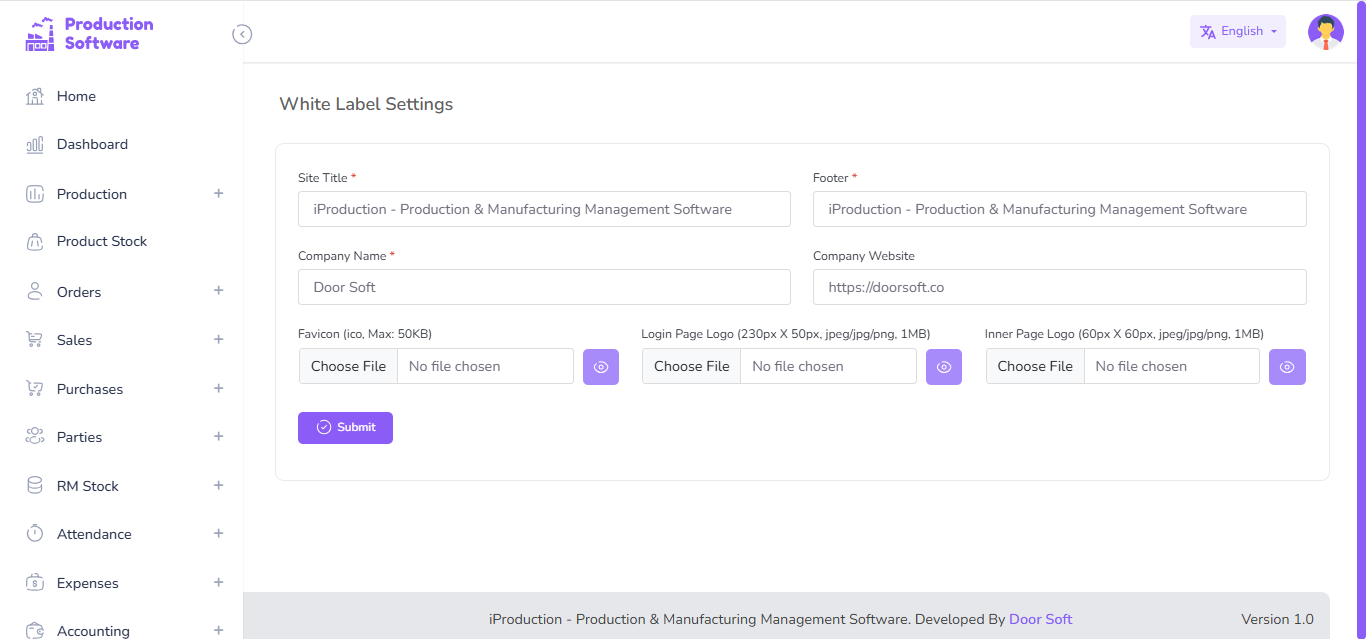Click the Sales shopping cart icon

[x=35, y=340]
